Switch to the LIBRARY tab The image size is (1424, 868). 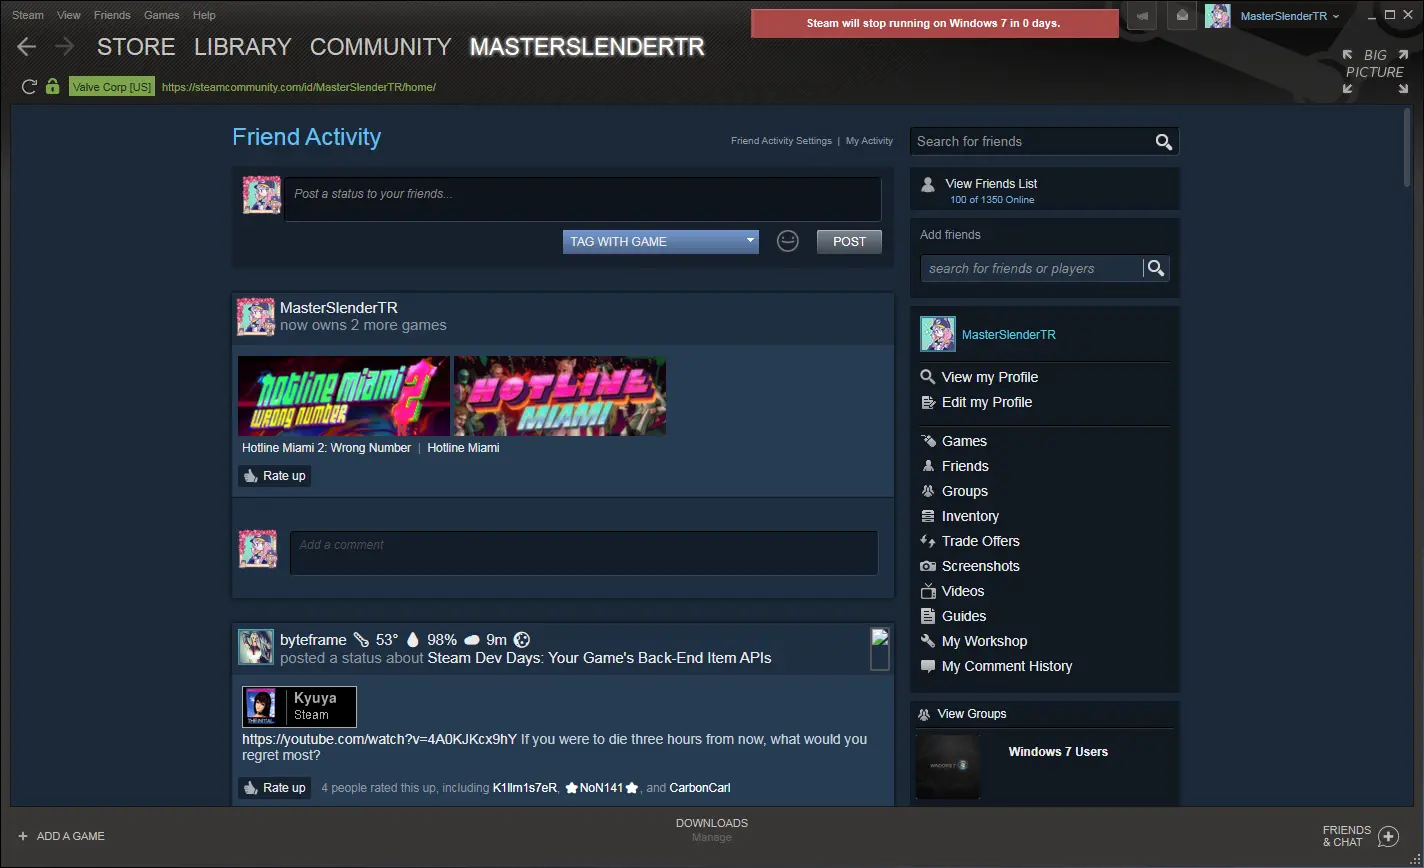coord(243,47)
